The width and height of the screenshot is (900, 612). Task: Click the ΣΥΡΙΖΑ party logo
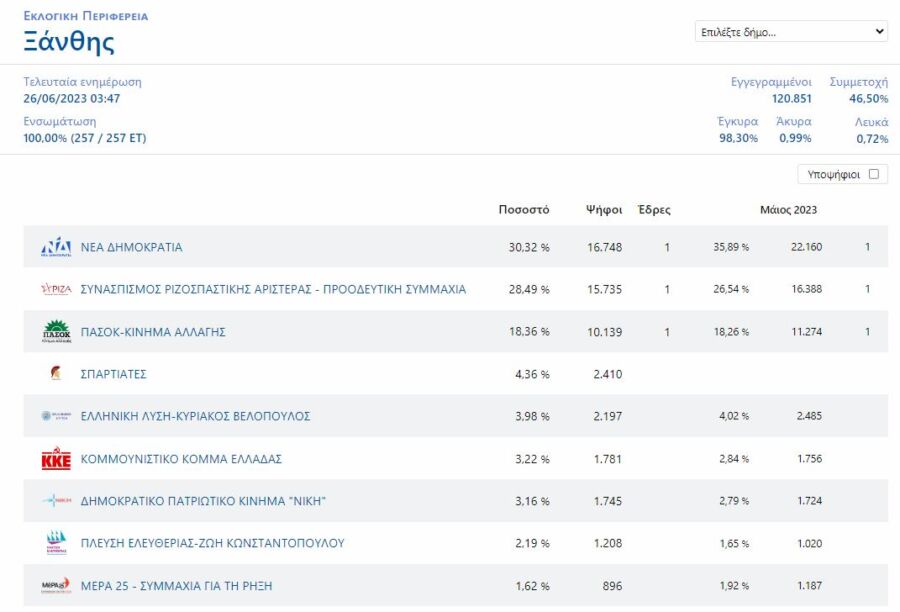[56, 289]
